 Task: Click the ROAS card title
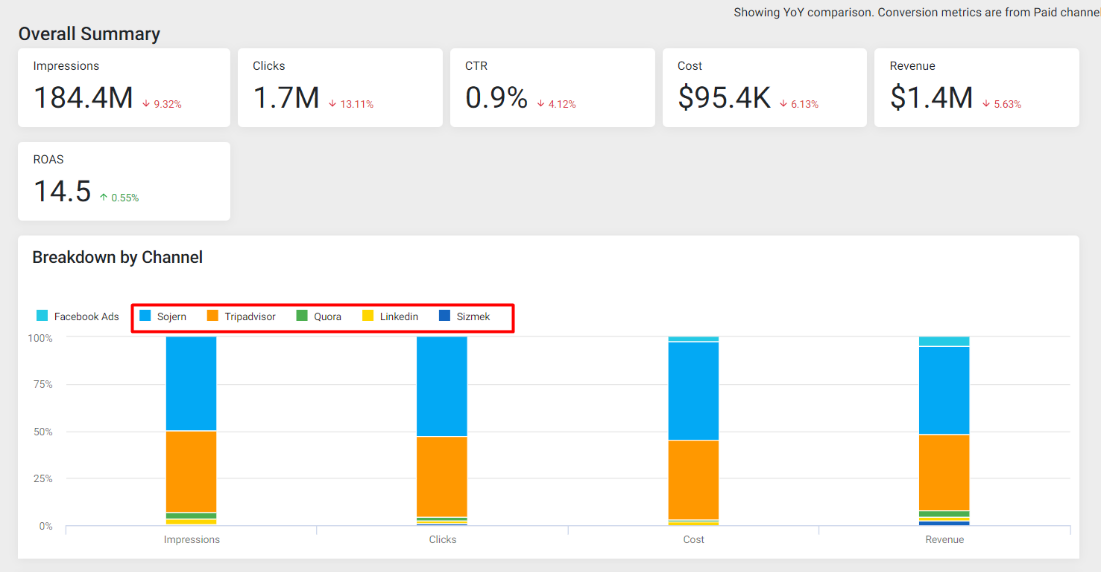point(48,159)
